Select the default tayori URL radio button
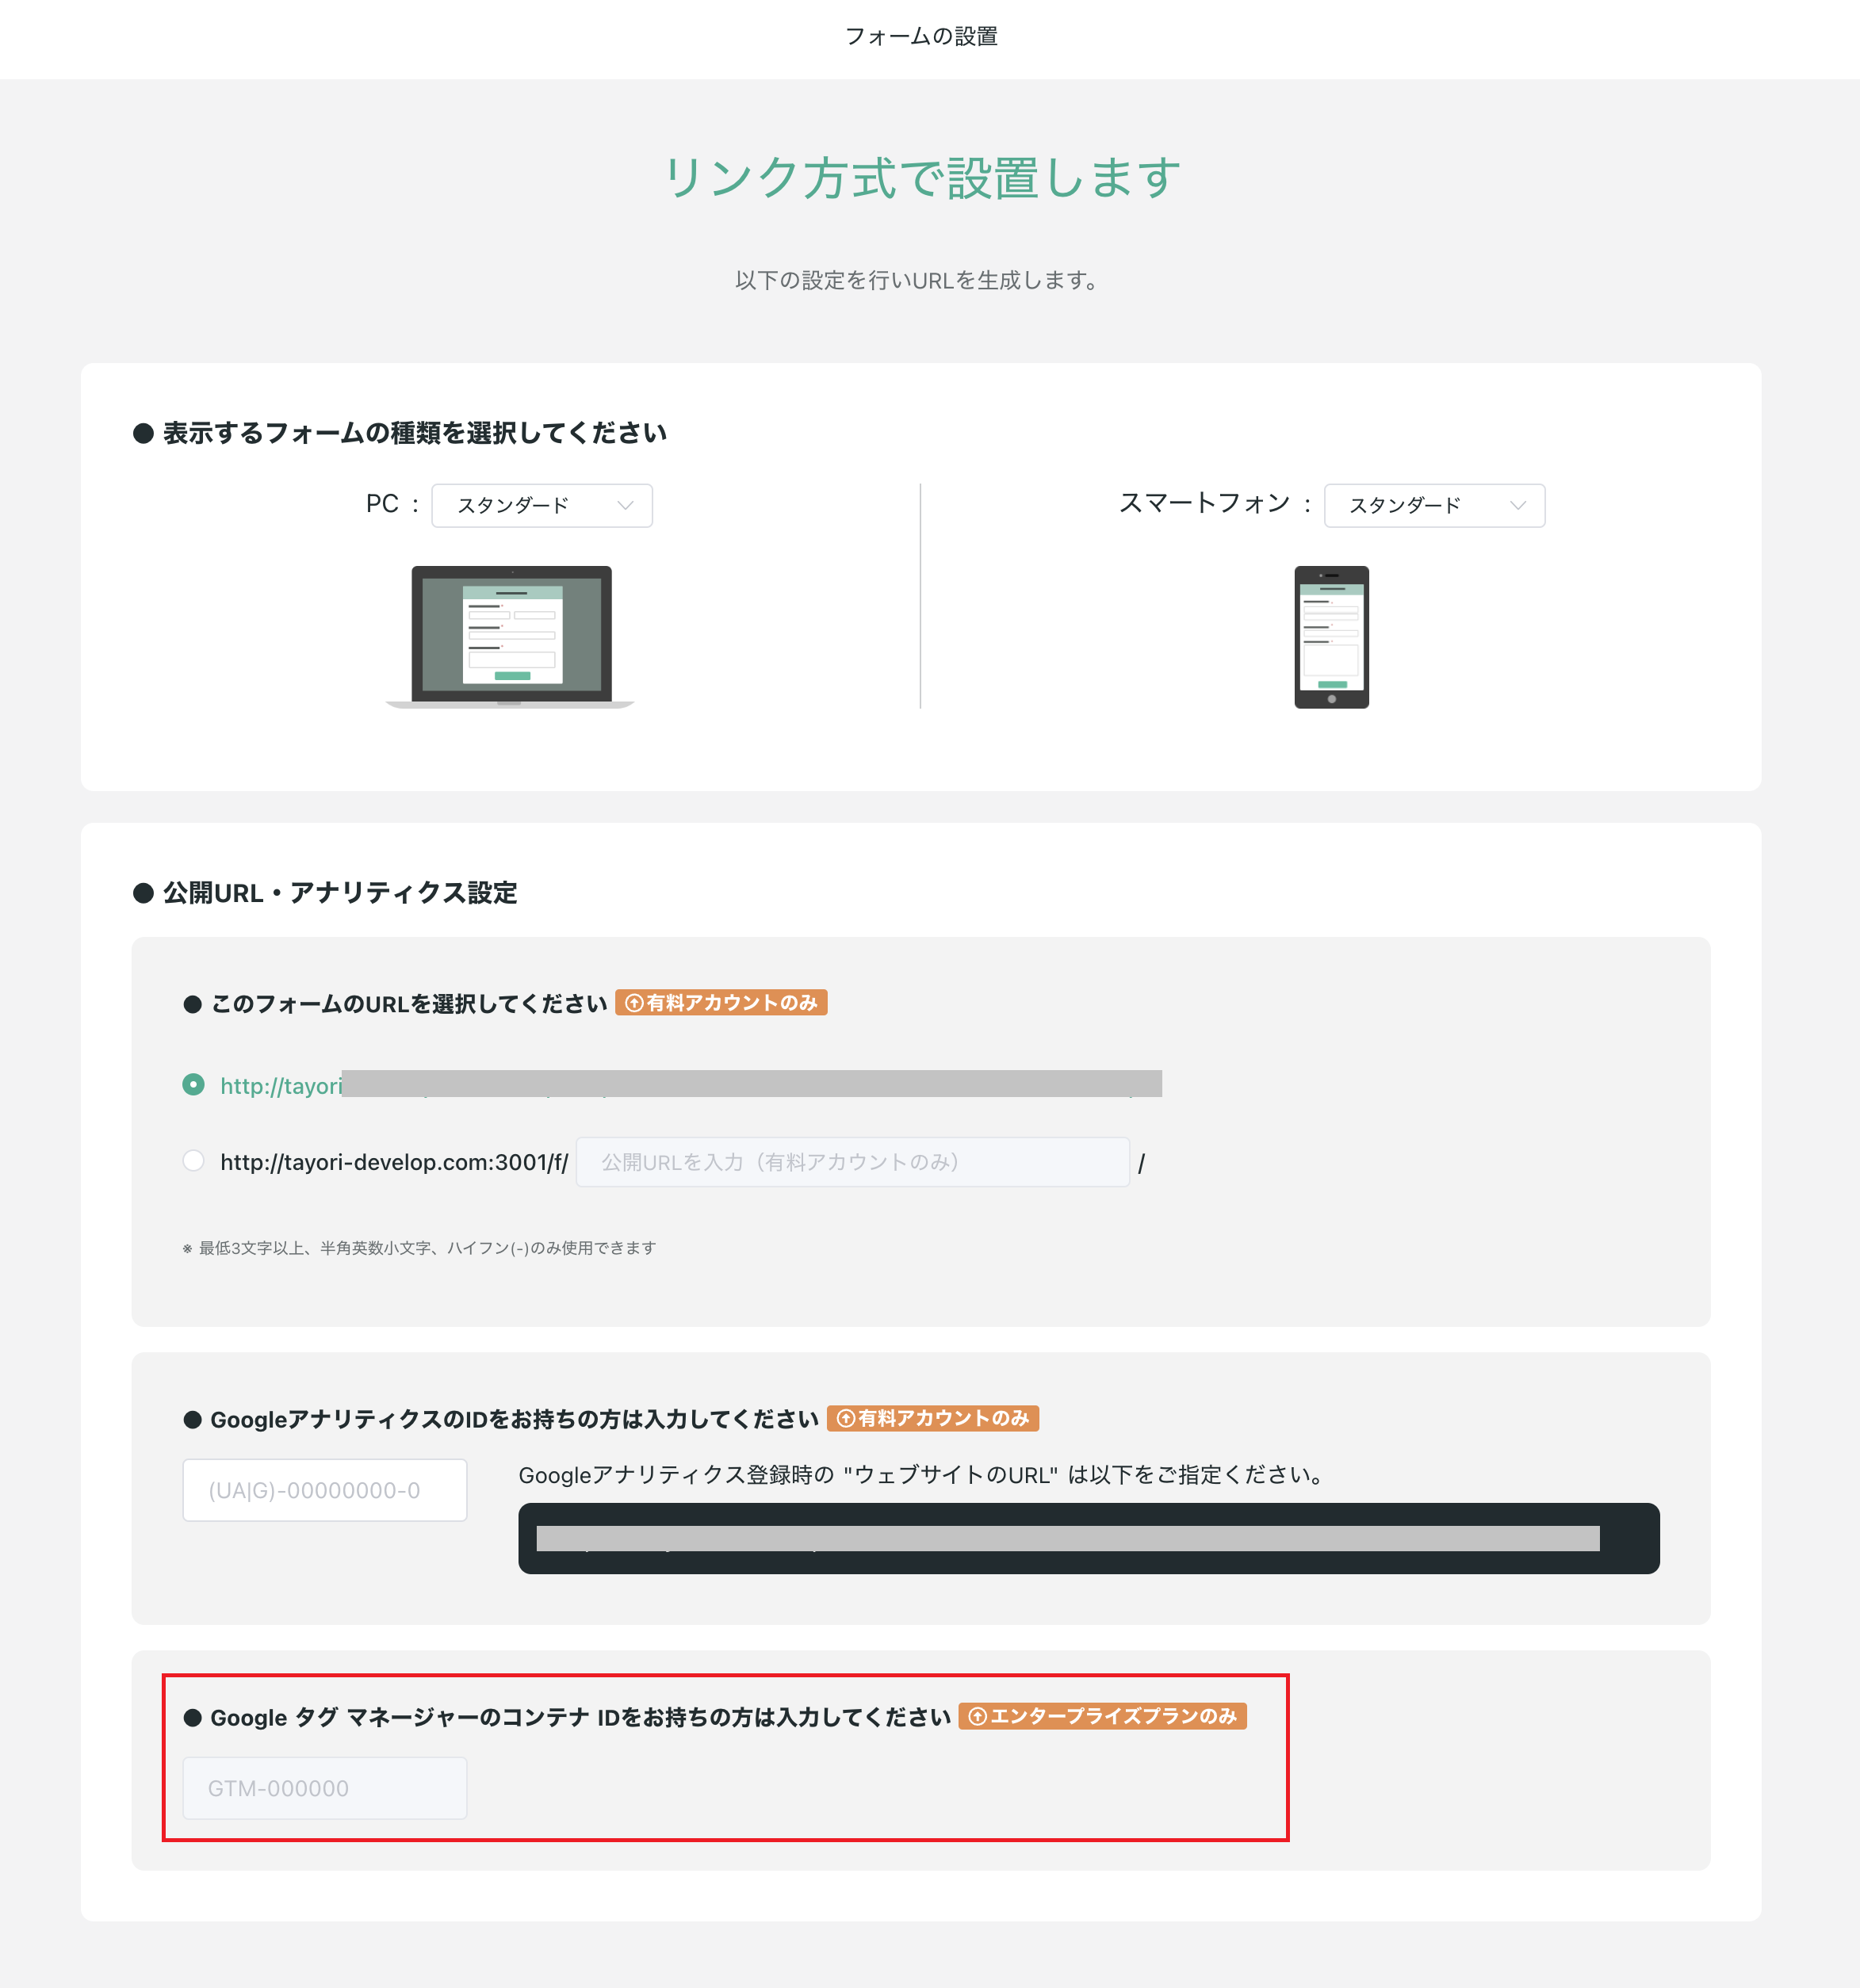 point(193,1085)
